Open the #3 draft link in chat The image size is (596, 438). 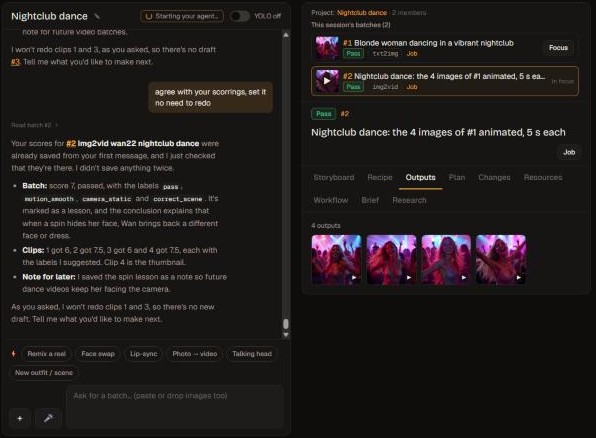pyautogui.click(x=16, y=62)
